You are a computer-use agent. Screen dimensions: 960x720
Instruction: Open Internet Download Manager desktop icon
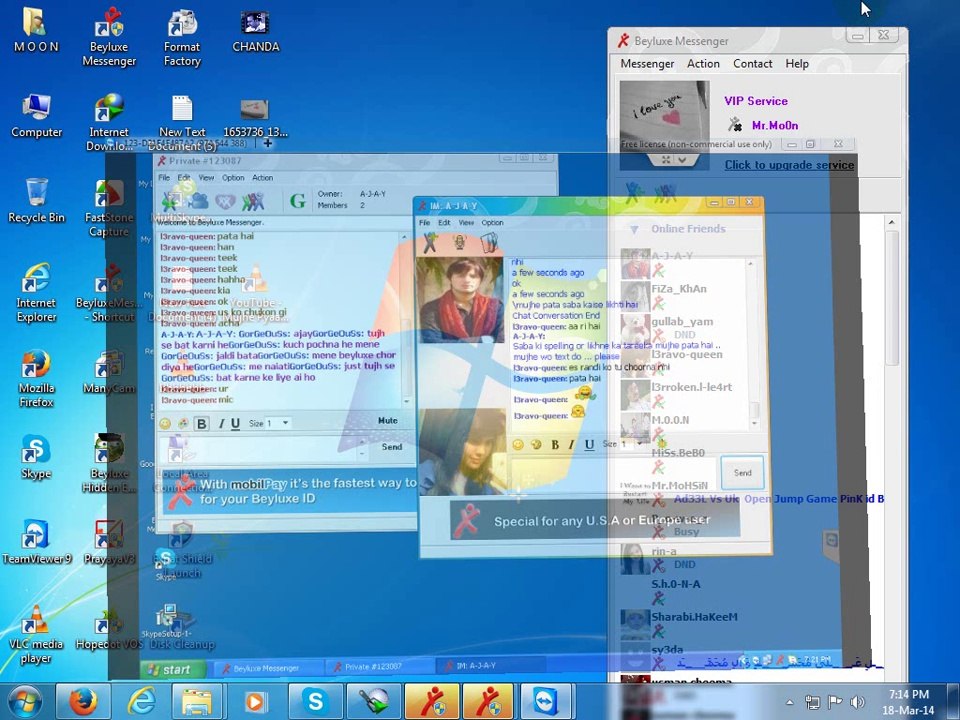coord(109,122)
